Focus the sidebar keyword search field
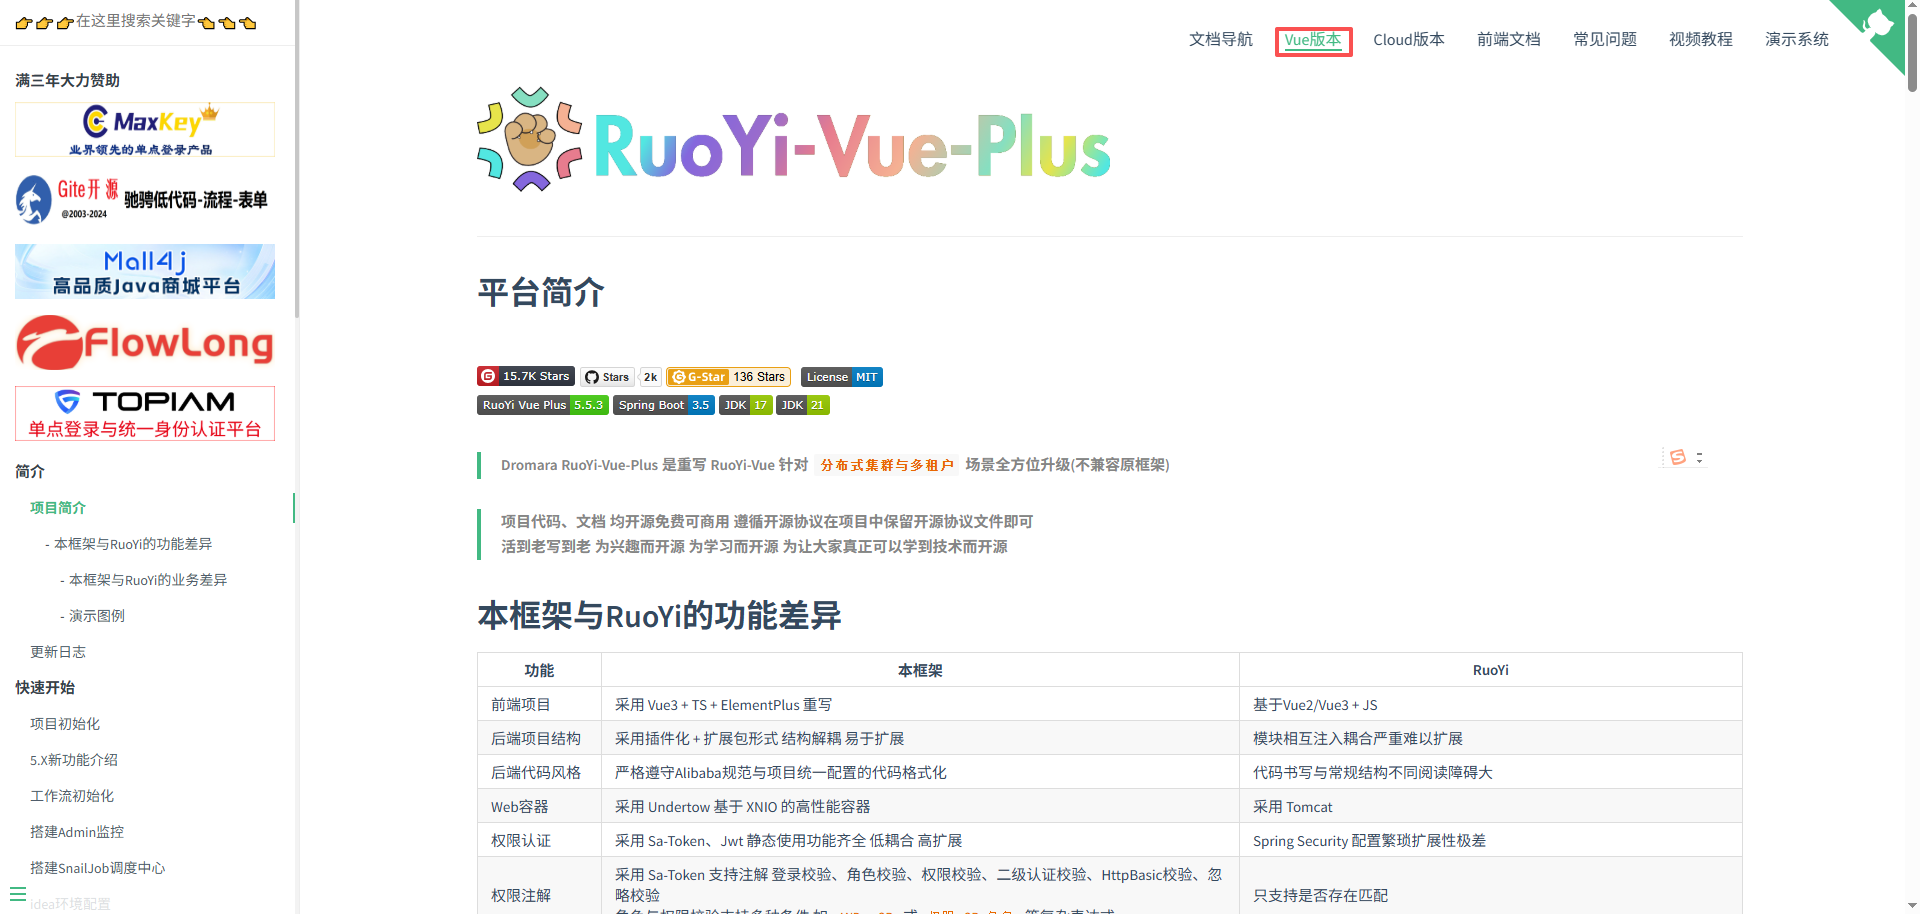The height and width of the screenshot is (914, 1920). 147,22
